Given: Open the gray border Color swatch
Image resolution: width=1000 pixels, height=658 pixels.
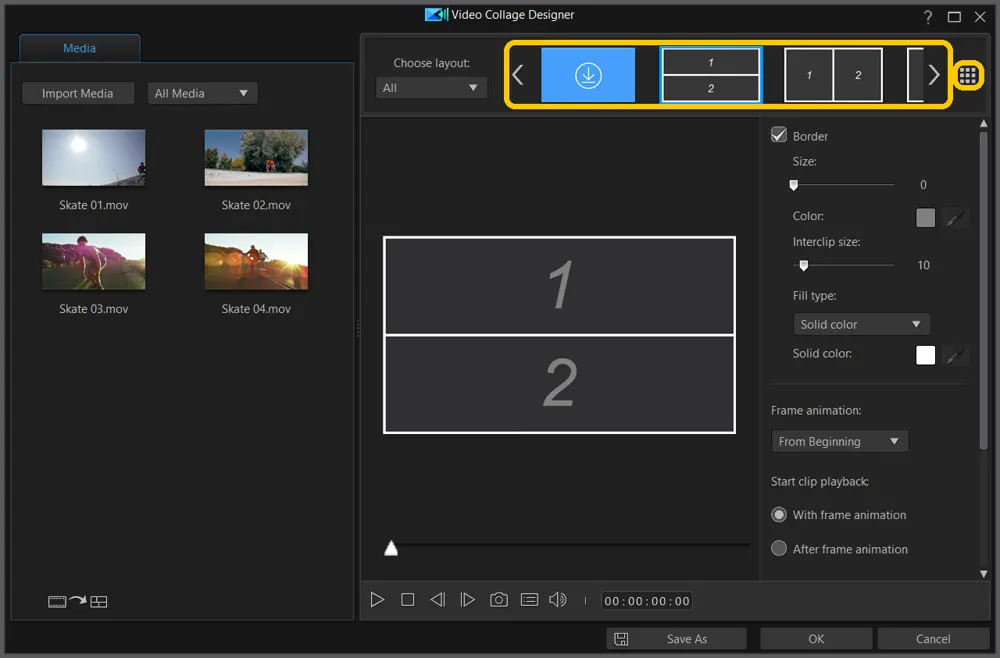Looking at the screenshot, I should 925,218.
